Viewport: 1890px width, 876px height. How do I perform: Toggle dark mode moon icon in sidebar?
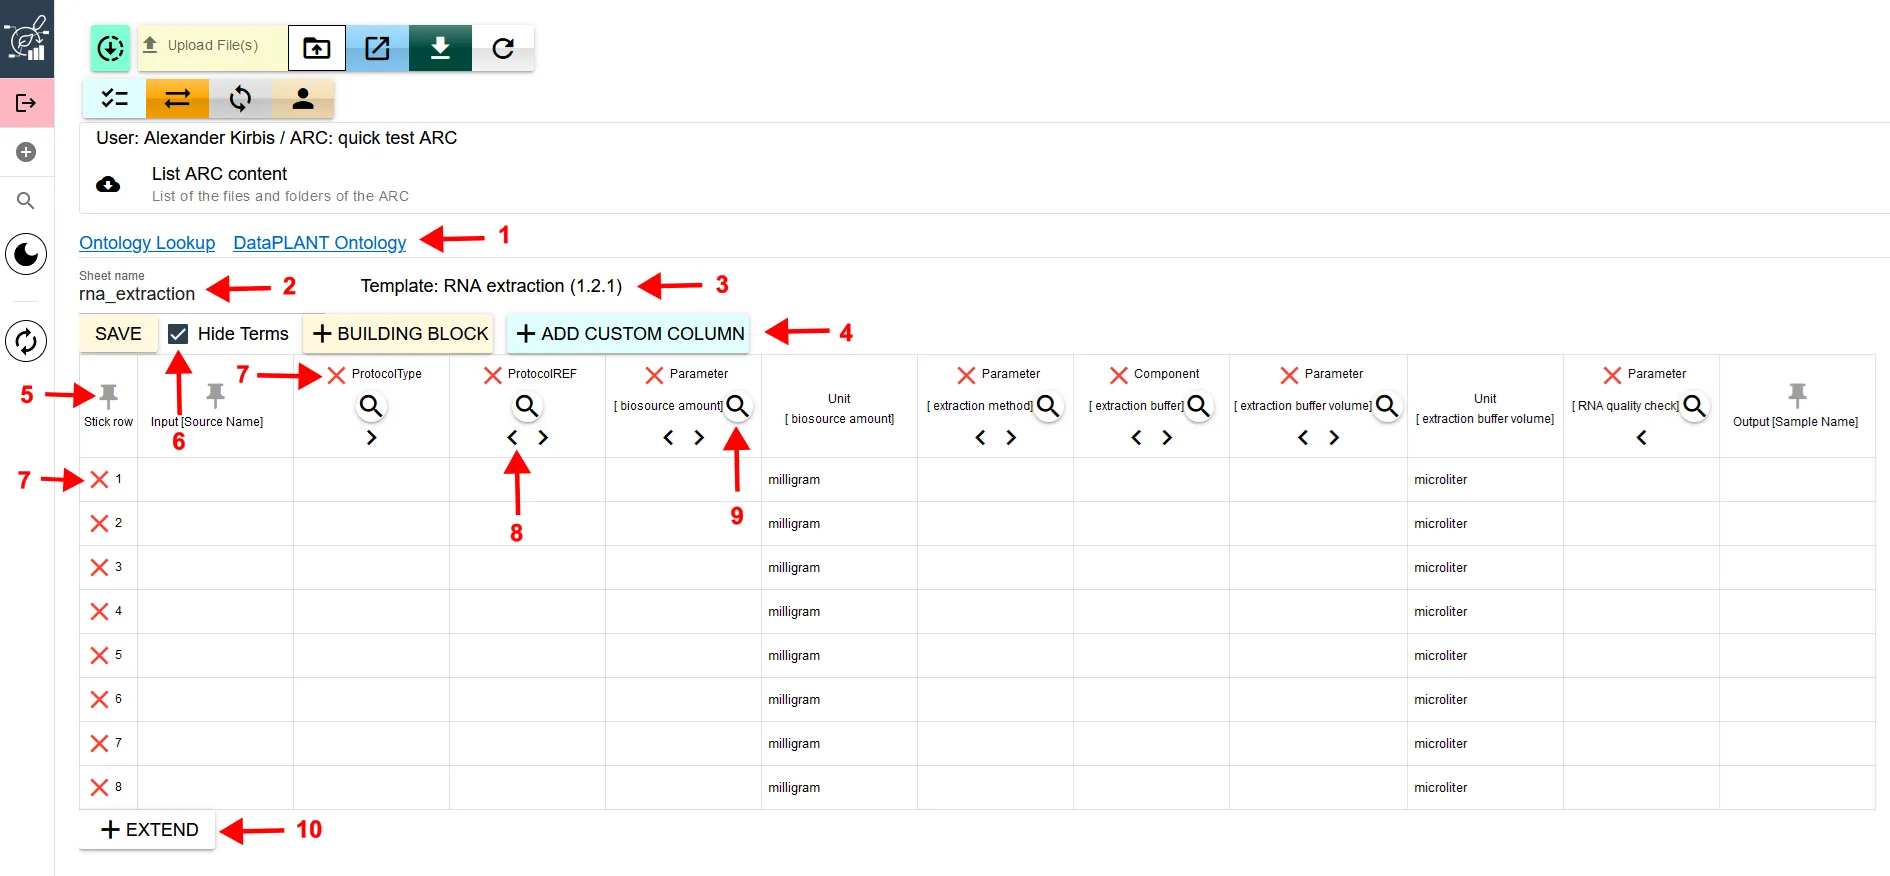[26, 254]
